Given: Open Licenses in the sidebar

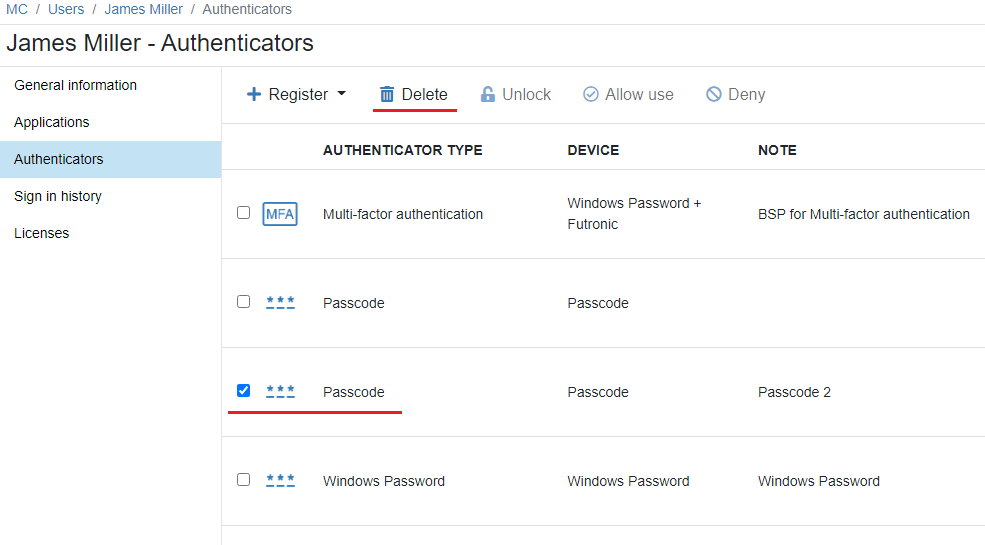Looking at the screenshot, I should coord(41,233).
